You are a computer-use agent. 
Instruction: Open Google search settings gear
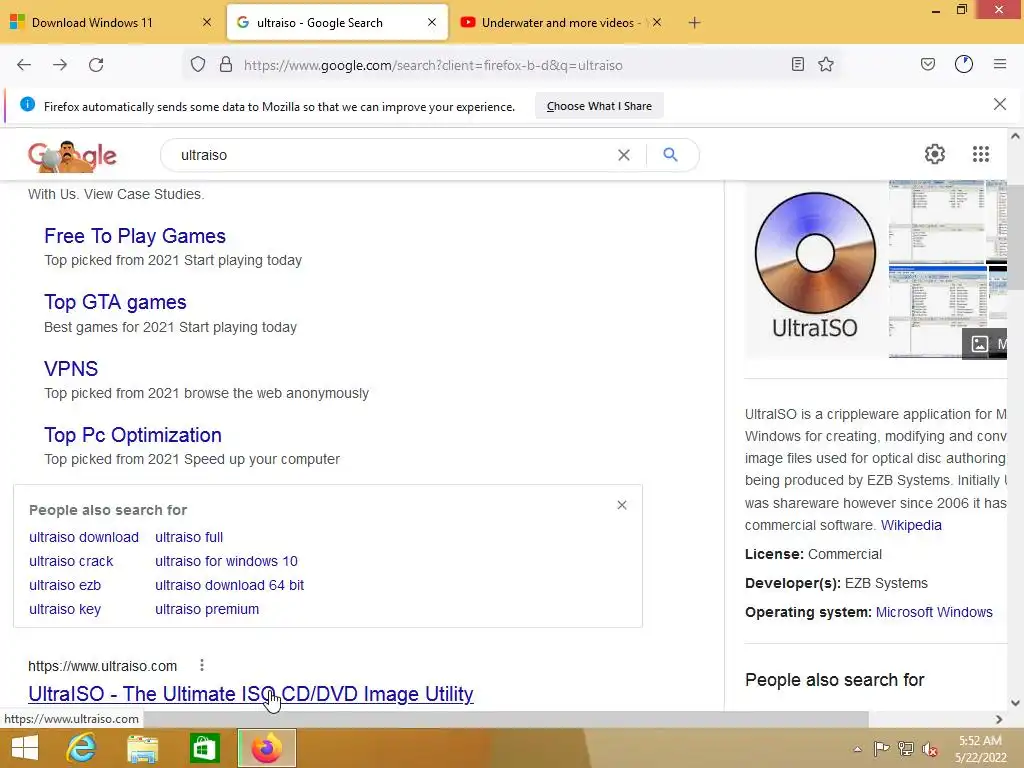pyautogui.click(x=935, y=154)
